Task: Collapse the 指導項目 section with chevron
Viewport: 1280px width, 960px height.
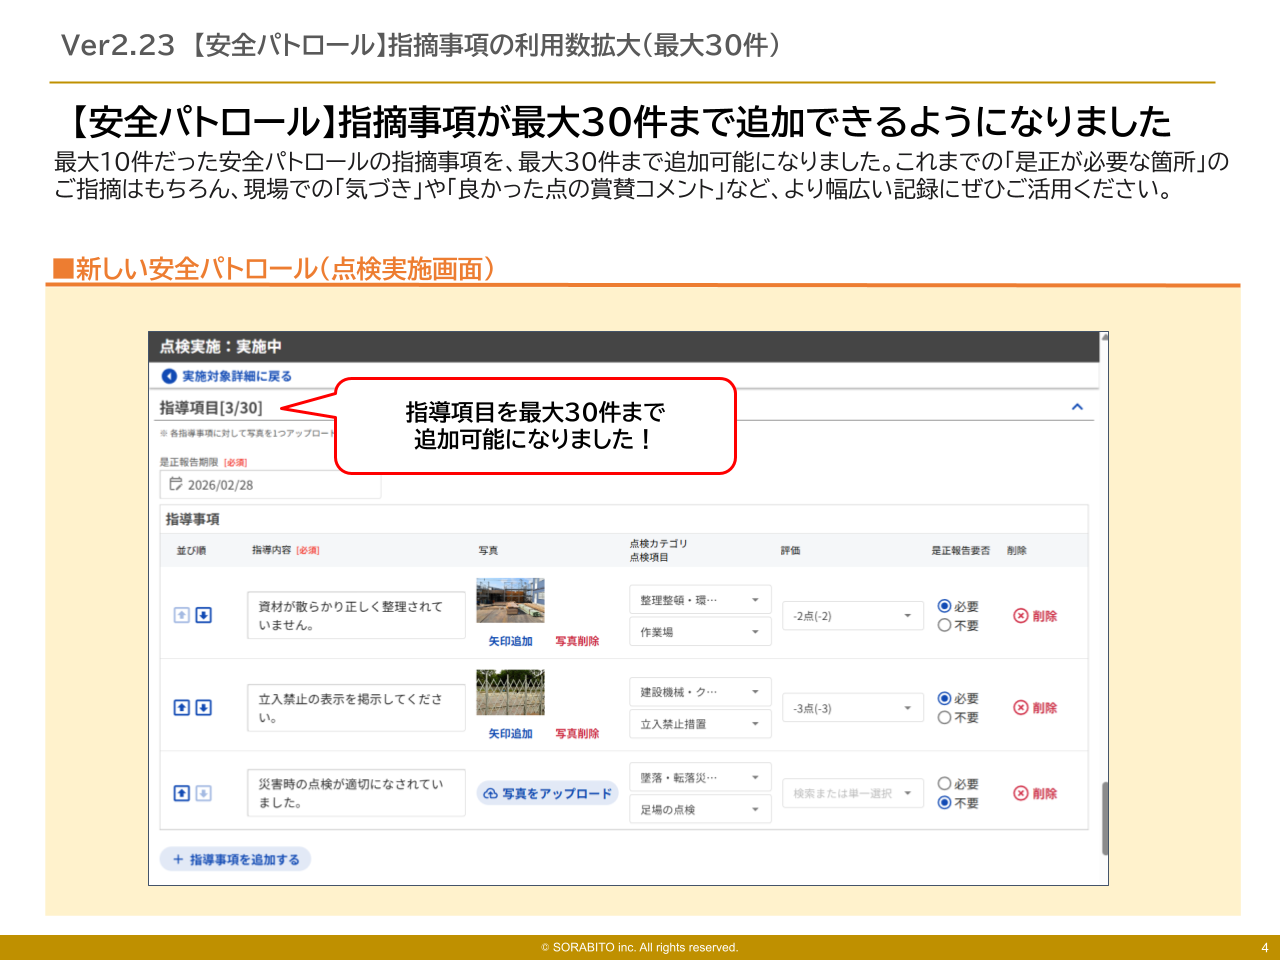Action: click(x=1077, y=407)
